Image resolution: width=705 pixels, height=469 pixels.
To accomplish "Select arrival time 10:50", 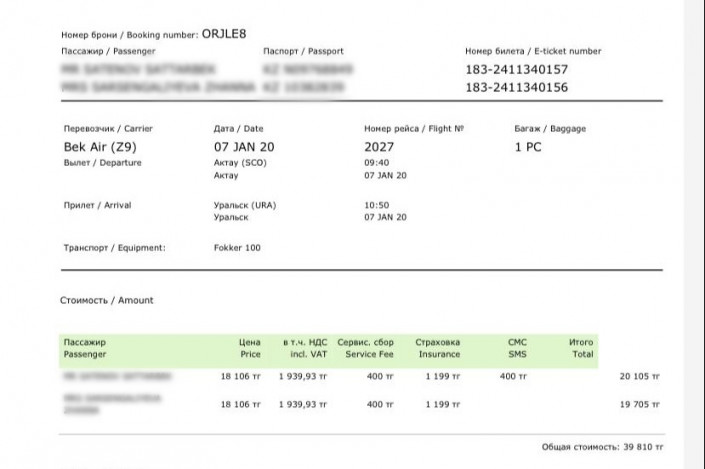I will (x=376, y=205).
